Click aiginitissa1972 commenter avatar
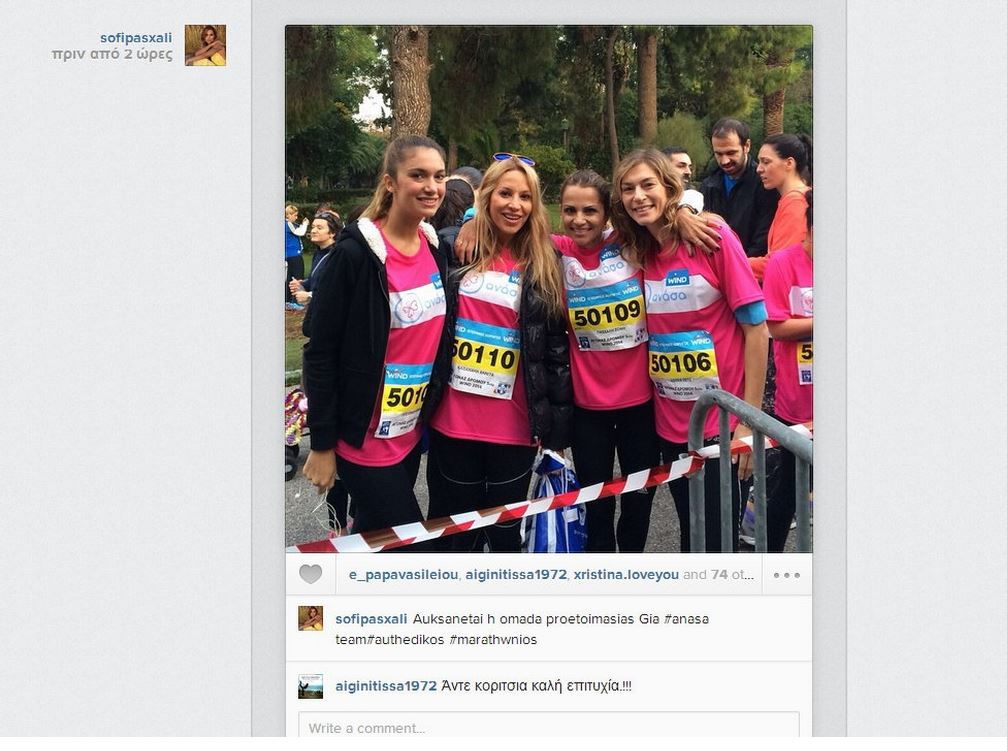 tap(311, 686)
